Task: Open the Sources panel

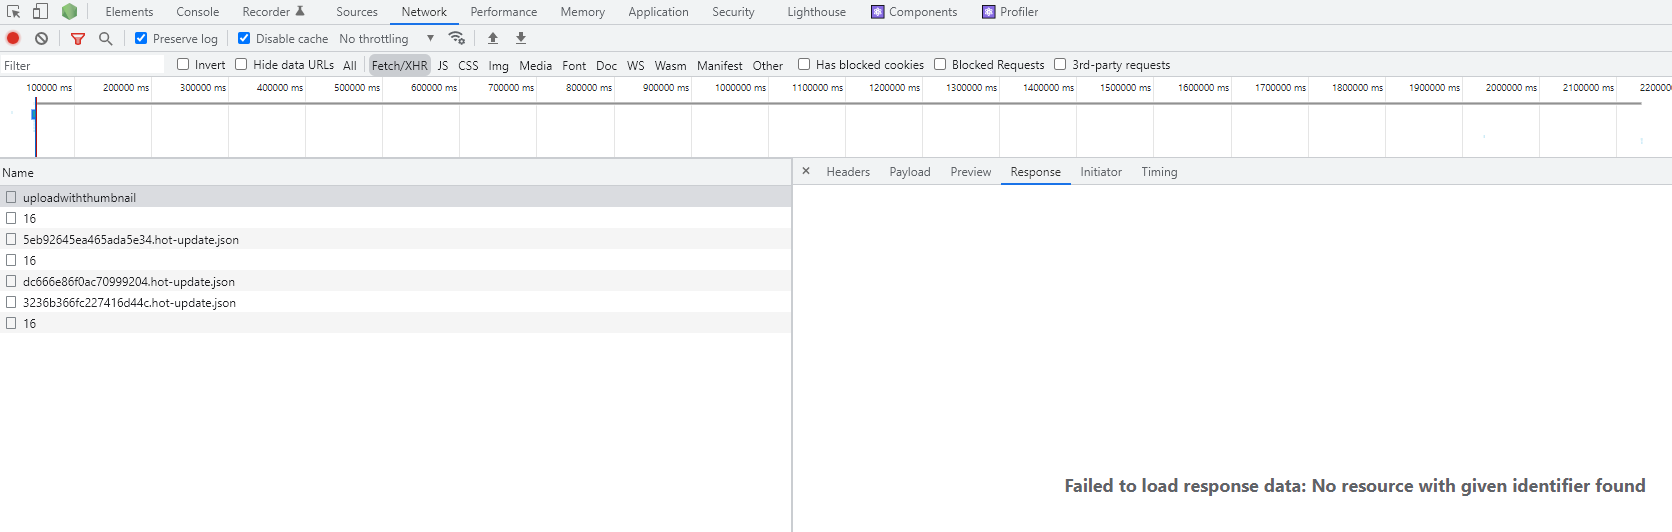Action: pos(357,12)
